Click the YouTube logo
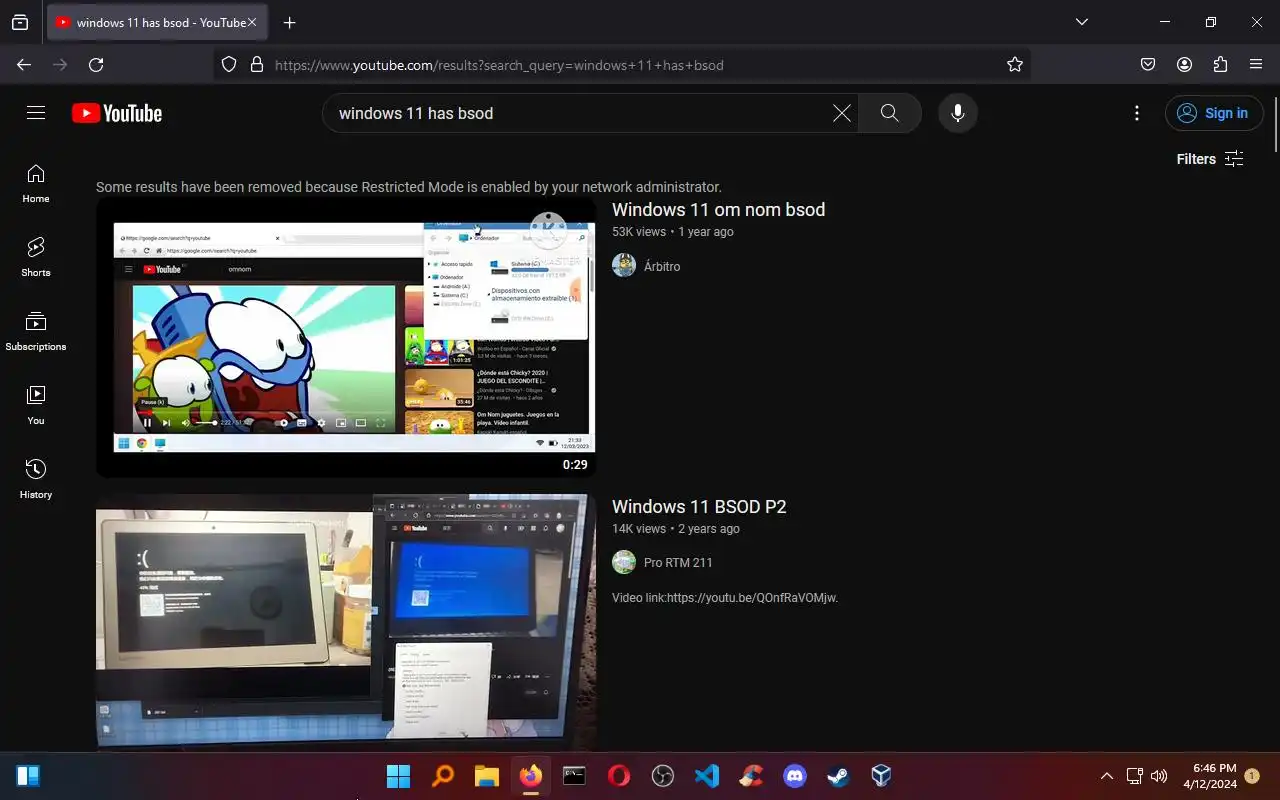This screenshot has width=1280, height=800. [117, 113]
